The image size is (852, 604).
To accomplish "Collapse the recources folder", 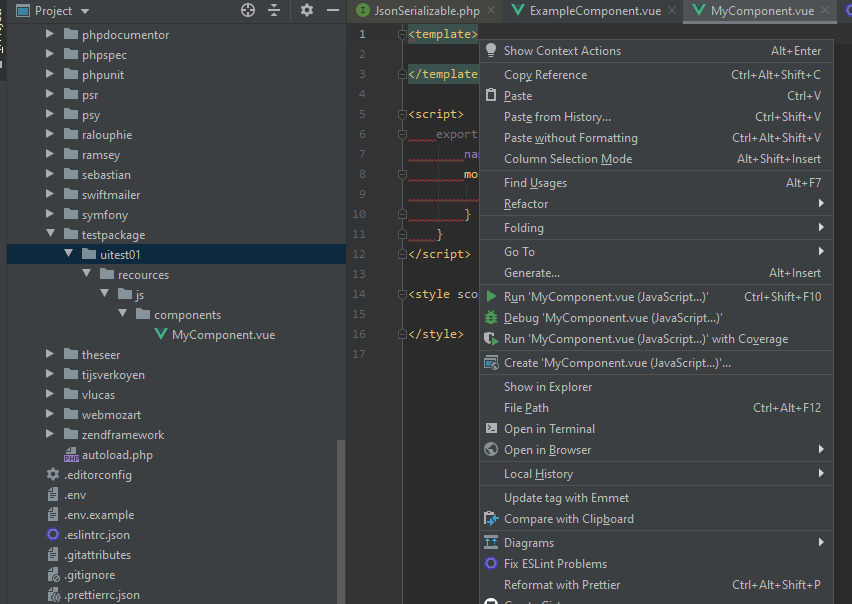I will (x=86, y=273).
